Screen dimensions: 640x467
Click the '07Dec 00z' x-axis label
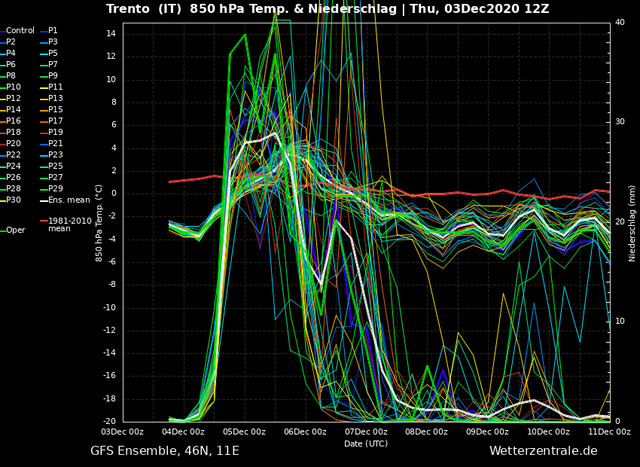tap(367, 432)
